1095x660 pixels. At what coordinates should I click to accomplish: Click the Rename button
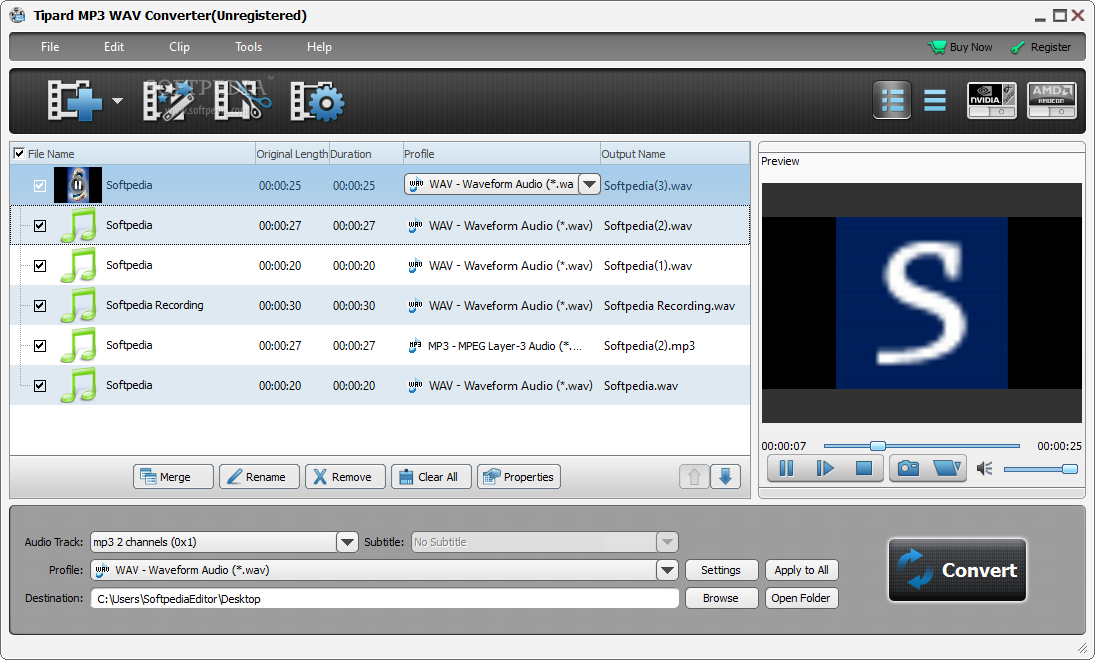pos(259,477)
